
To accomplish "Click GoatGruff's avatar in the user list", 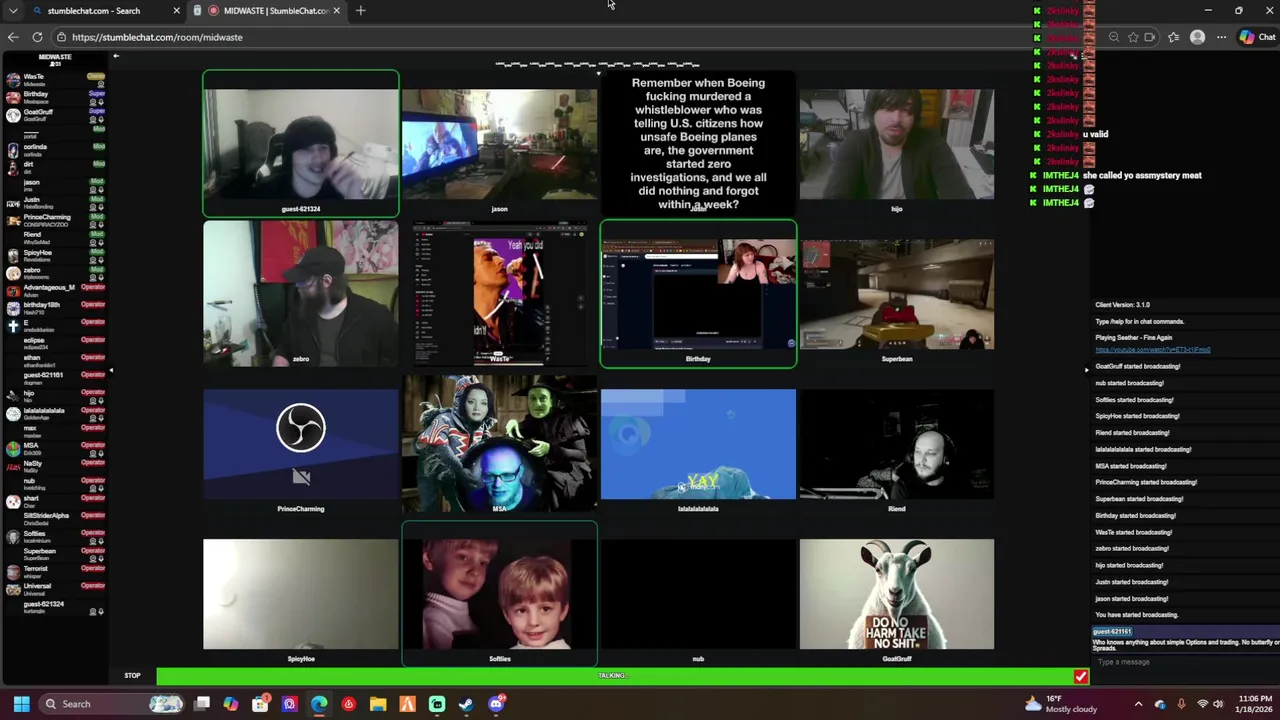I will tap(12, 115).
